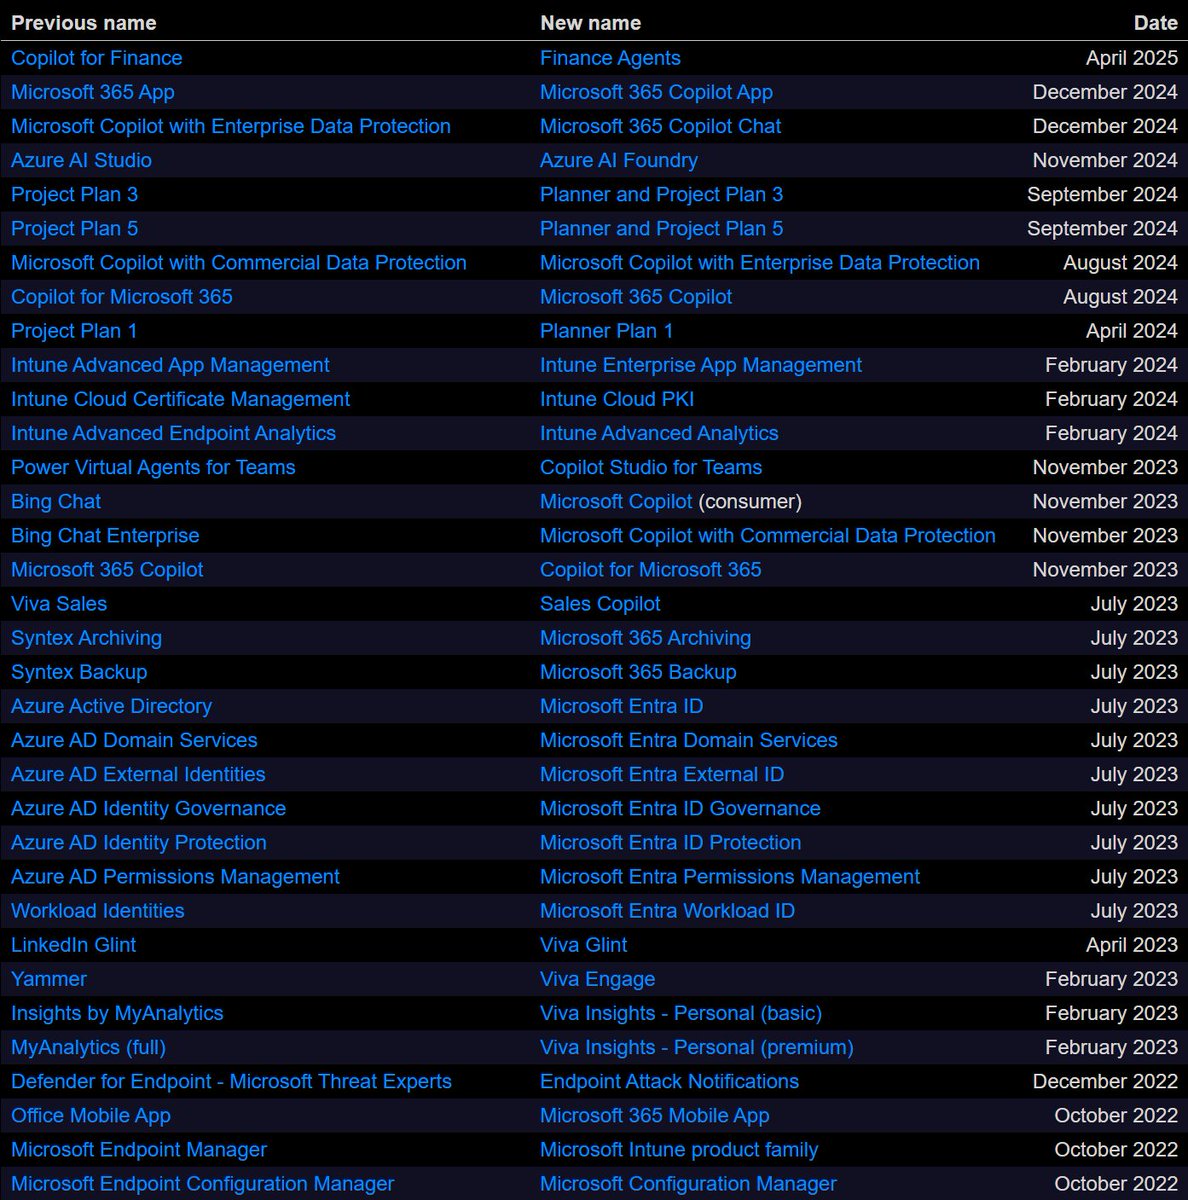This screenshot has height=1200, width=1188.
Task: Open the Microsoft 365 Archiving link
Action: pos(645,637)
